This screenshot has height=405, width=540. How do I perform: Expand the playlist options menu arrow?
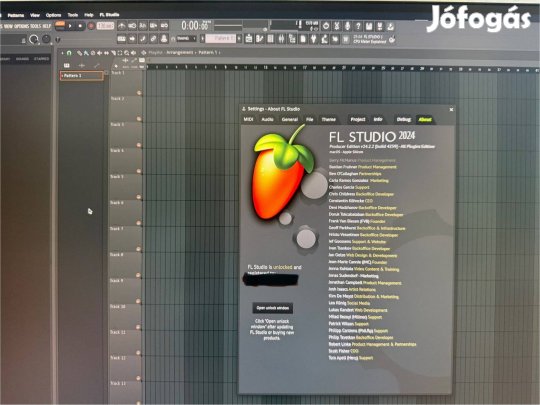62,53
